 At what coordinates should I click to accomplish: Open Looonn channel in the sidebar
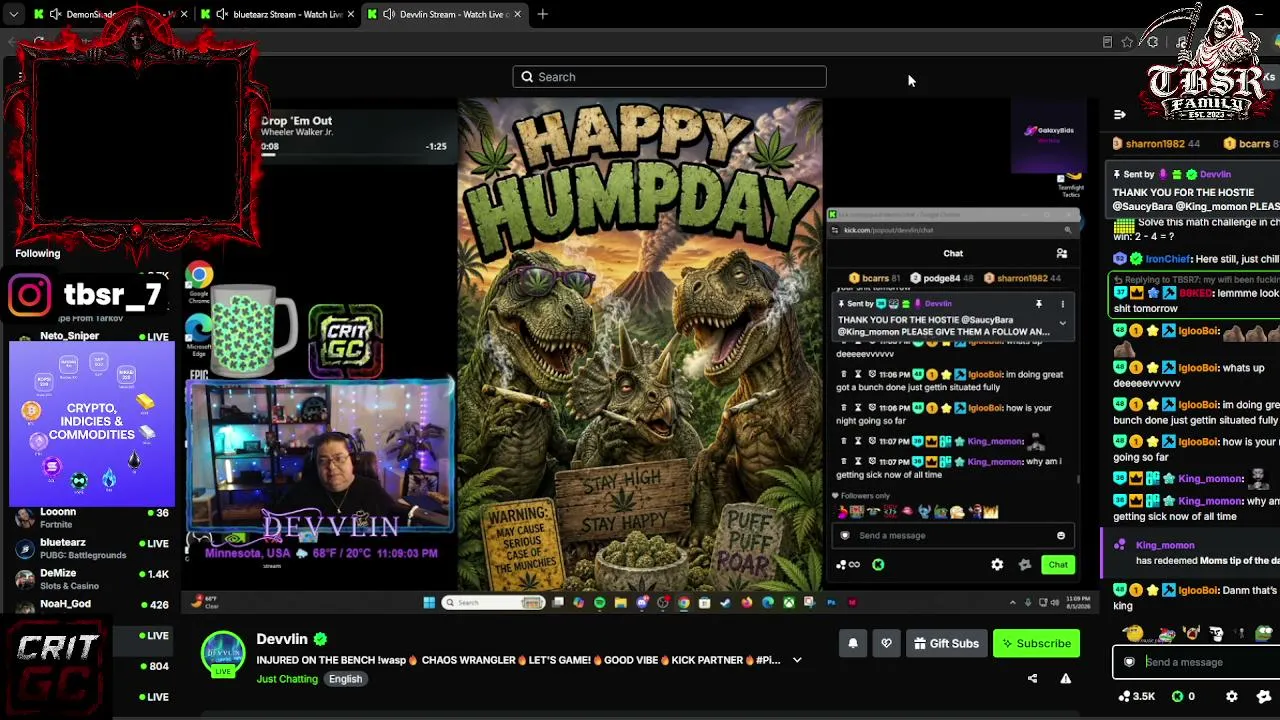[90, 517]
